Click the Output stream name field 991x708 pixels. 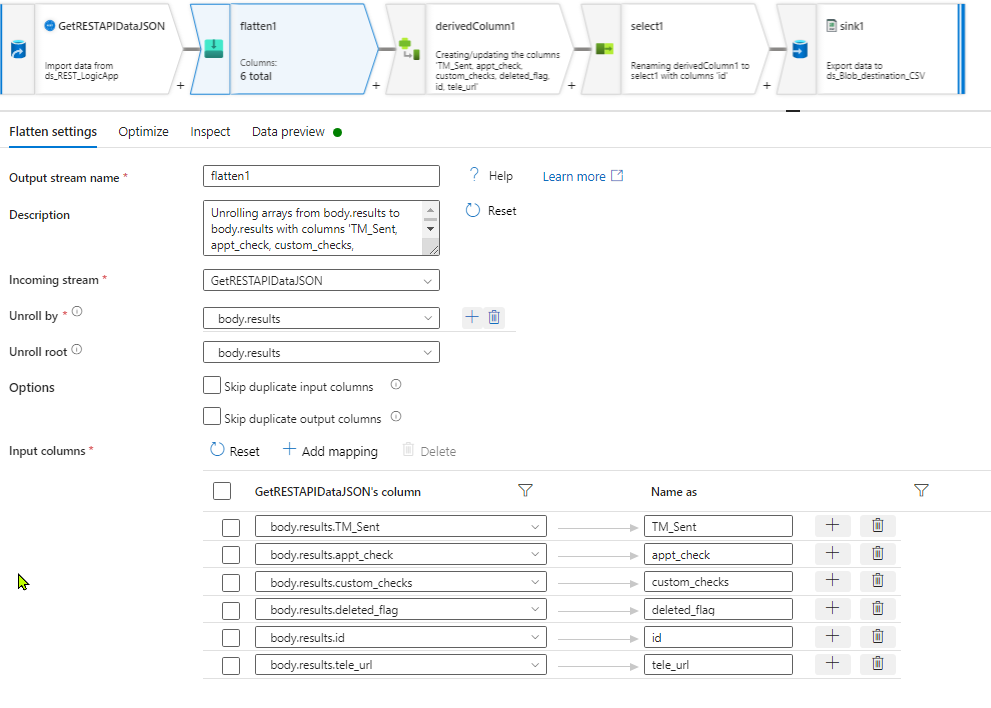coord(321,177)
